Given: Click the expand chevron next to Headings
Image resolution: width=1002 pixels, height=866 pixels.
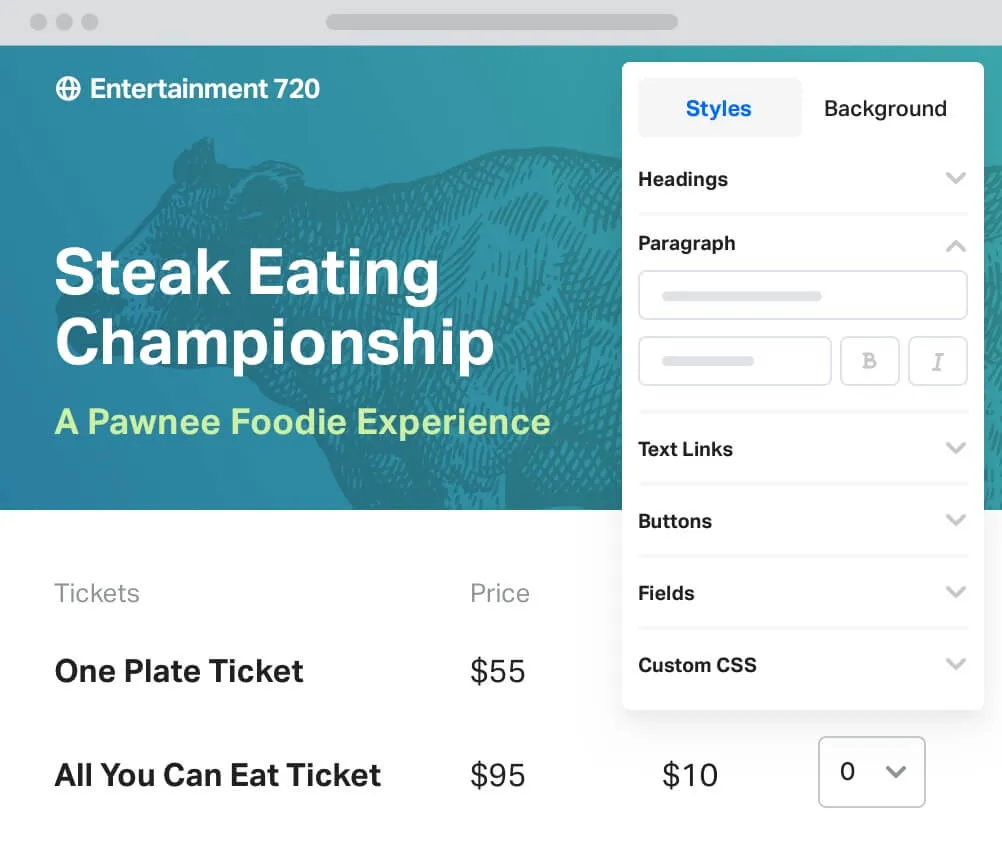Looking at the screenshot, I should [955, 179].
